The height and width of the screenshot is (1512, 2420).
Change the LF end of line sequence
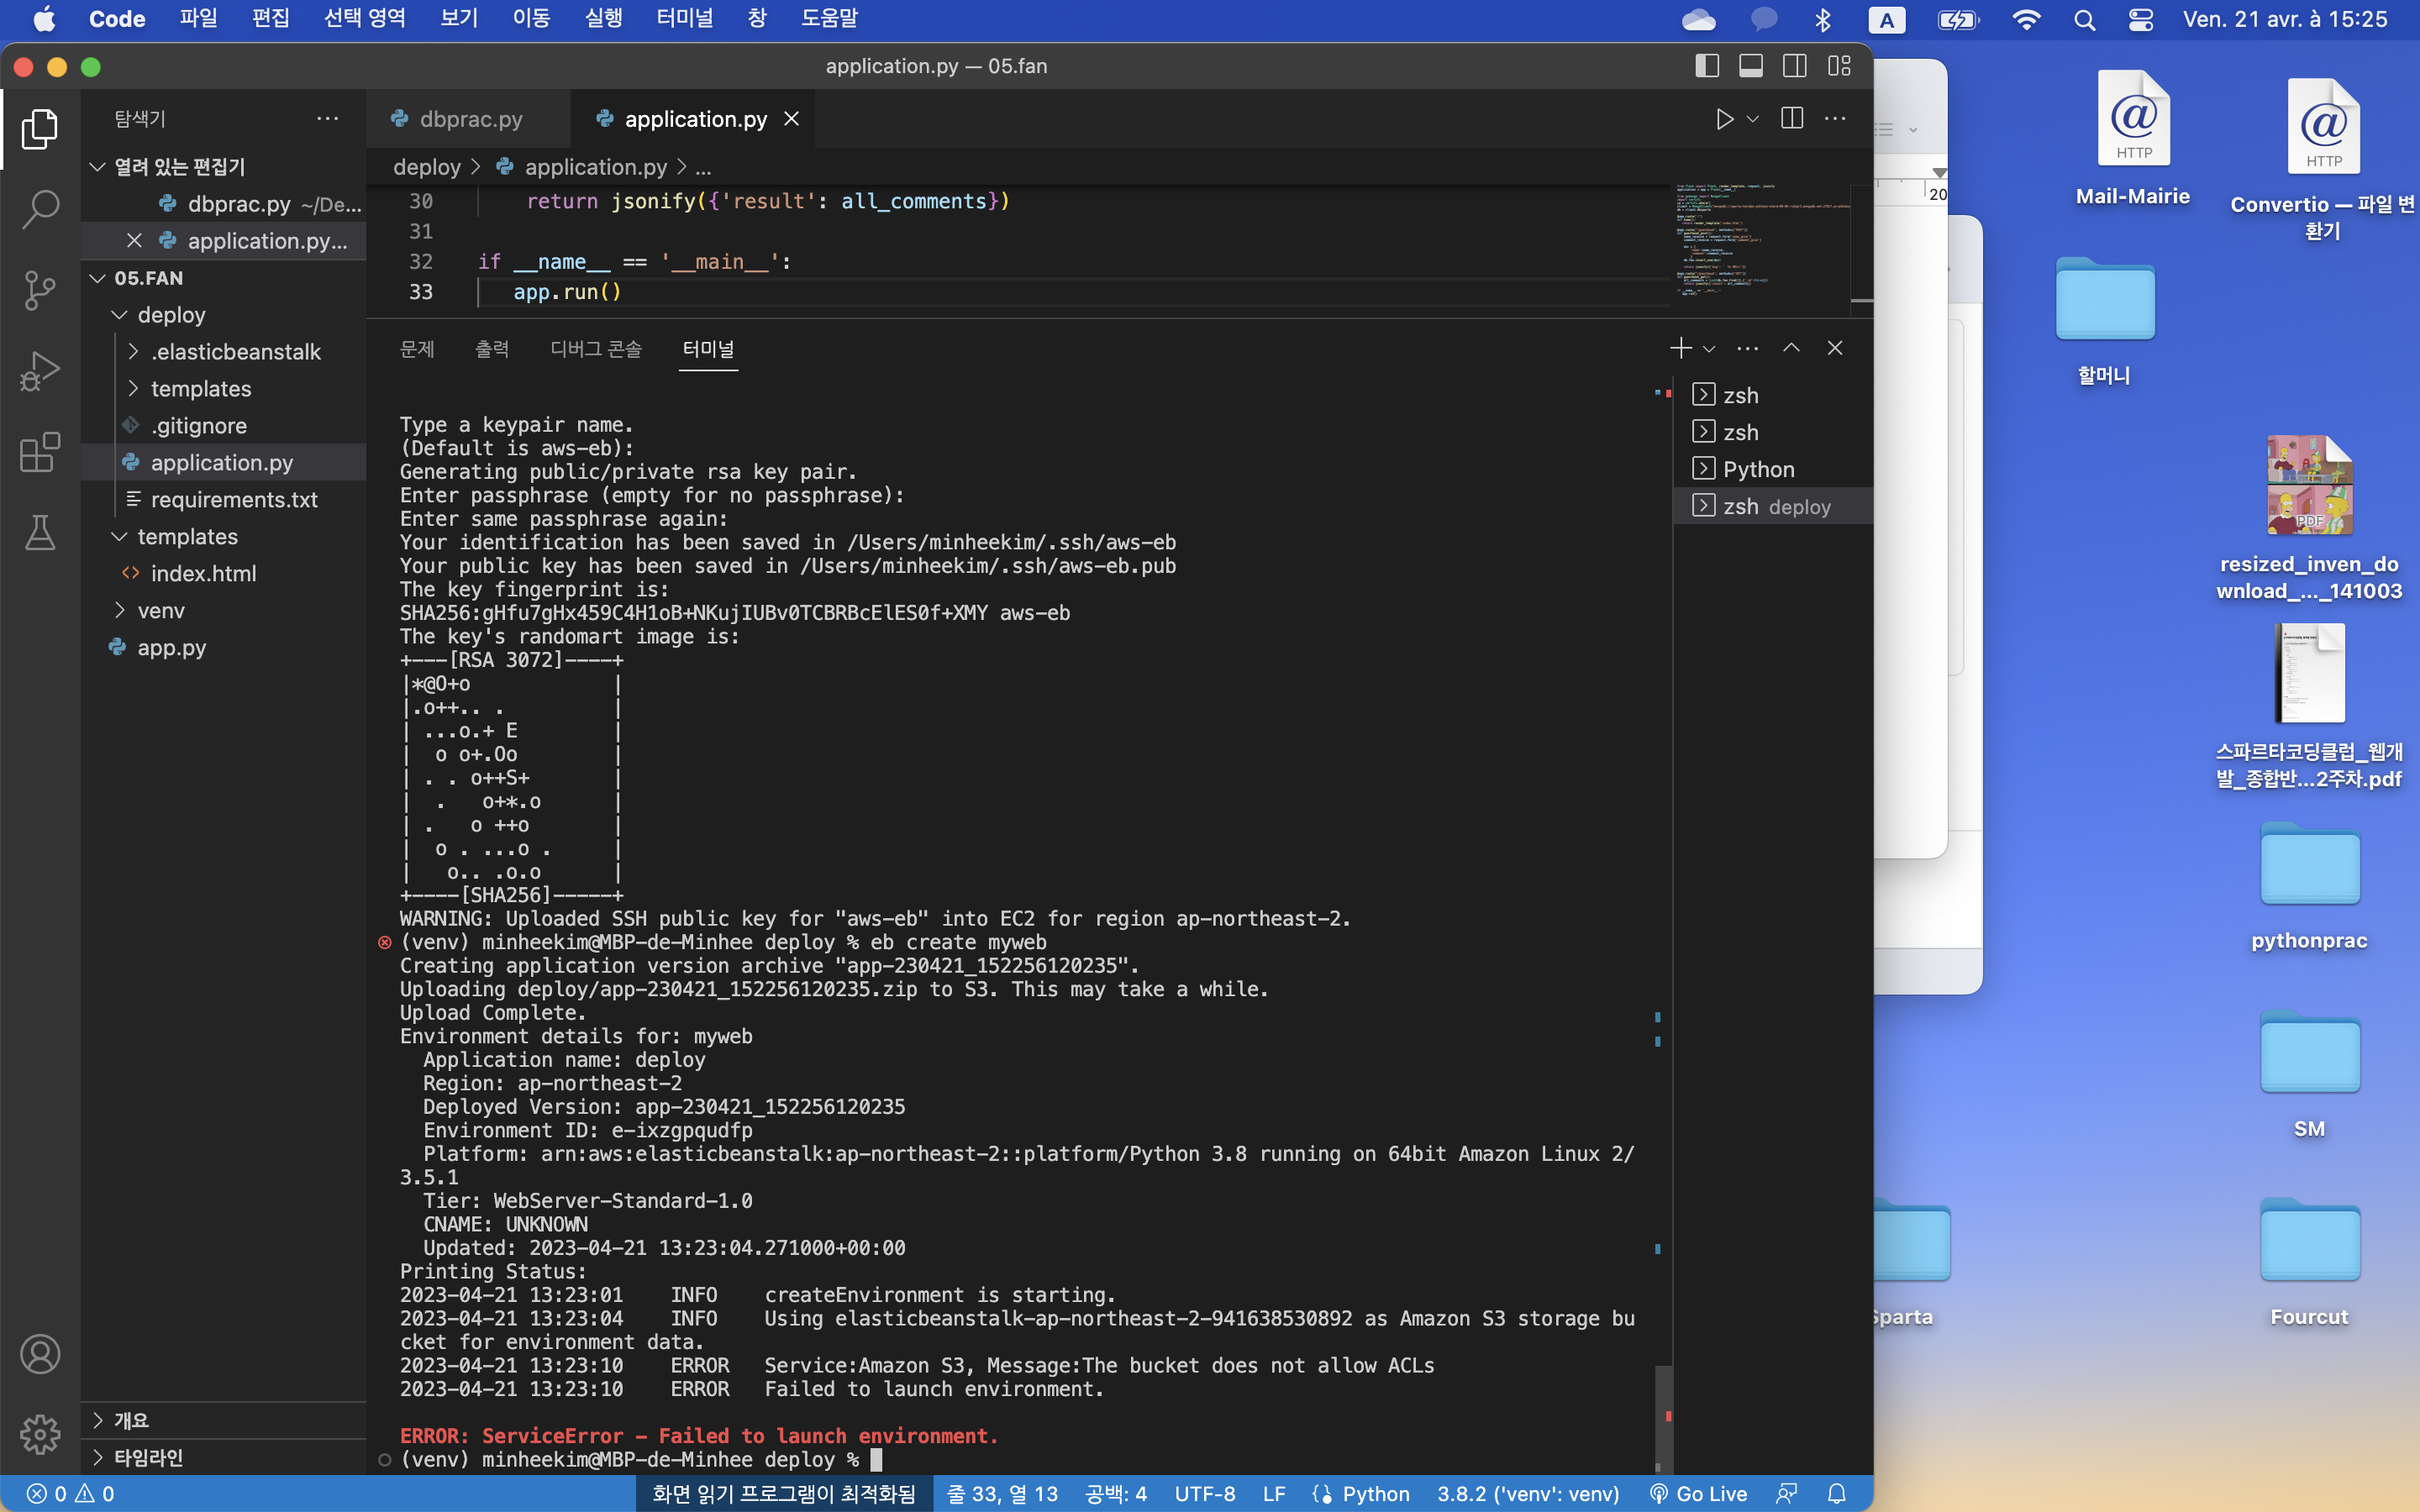point(1274,1494)
